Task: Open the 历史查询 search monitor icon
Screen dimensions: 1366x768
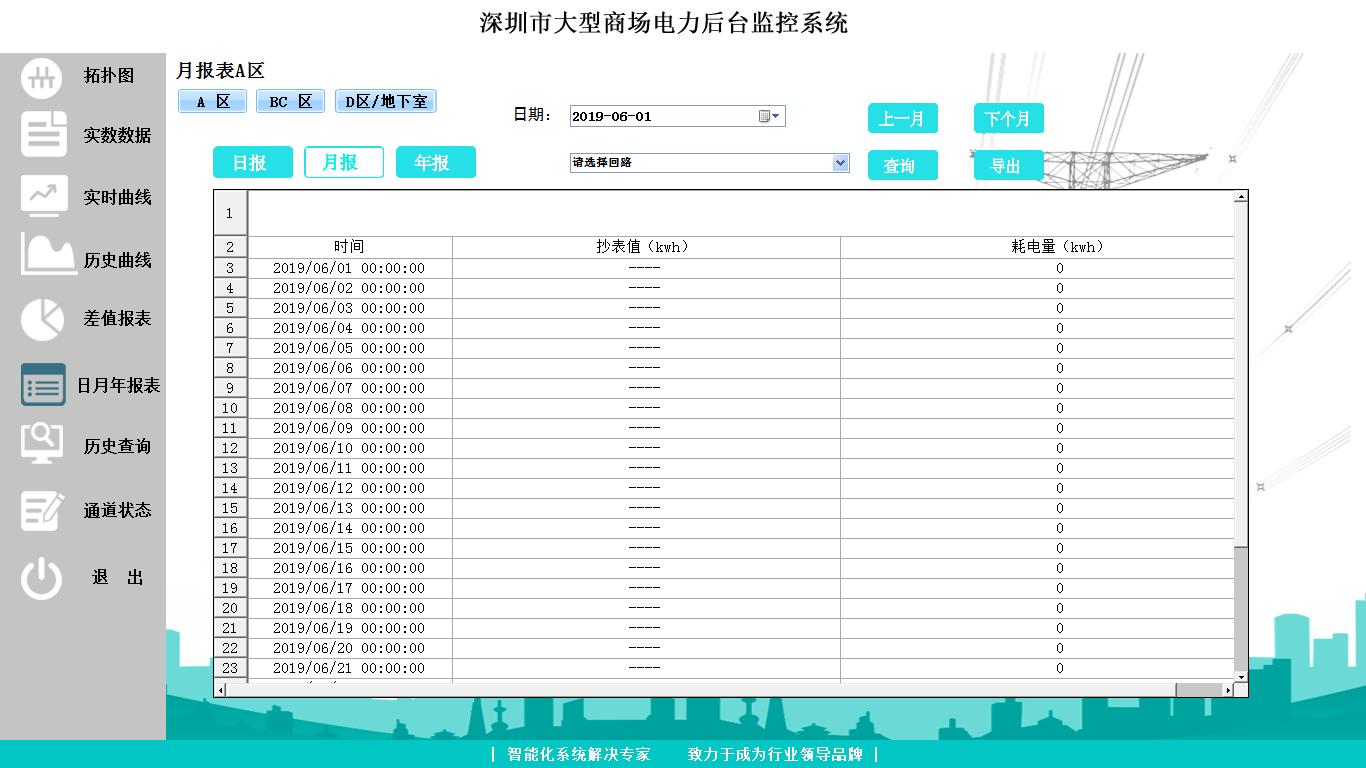Action: [42, 444]
